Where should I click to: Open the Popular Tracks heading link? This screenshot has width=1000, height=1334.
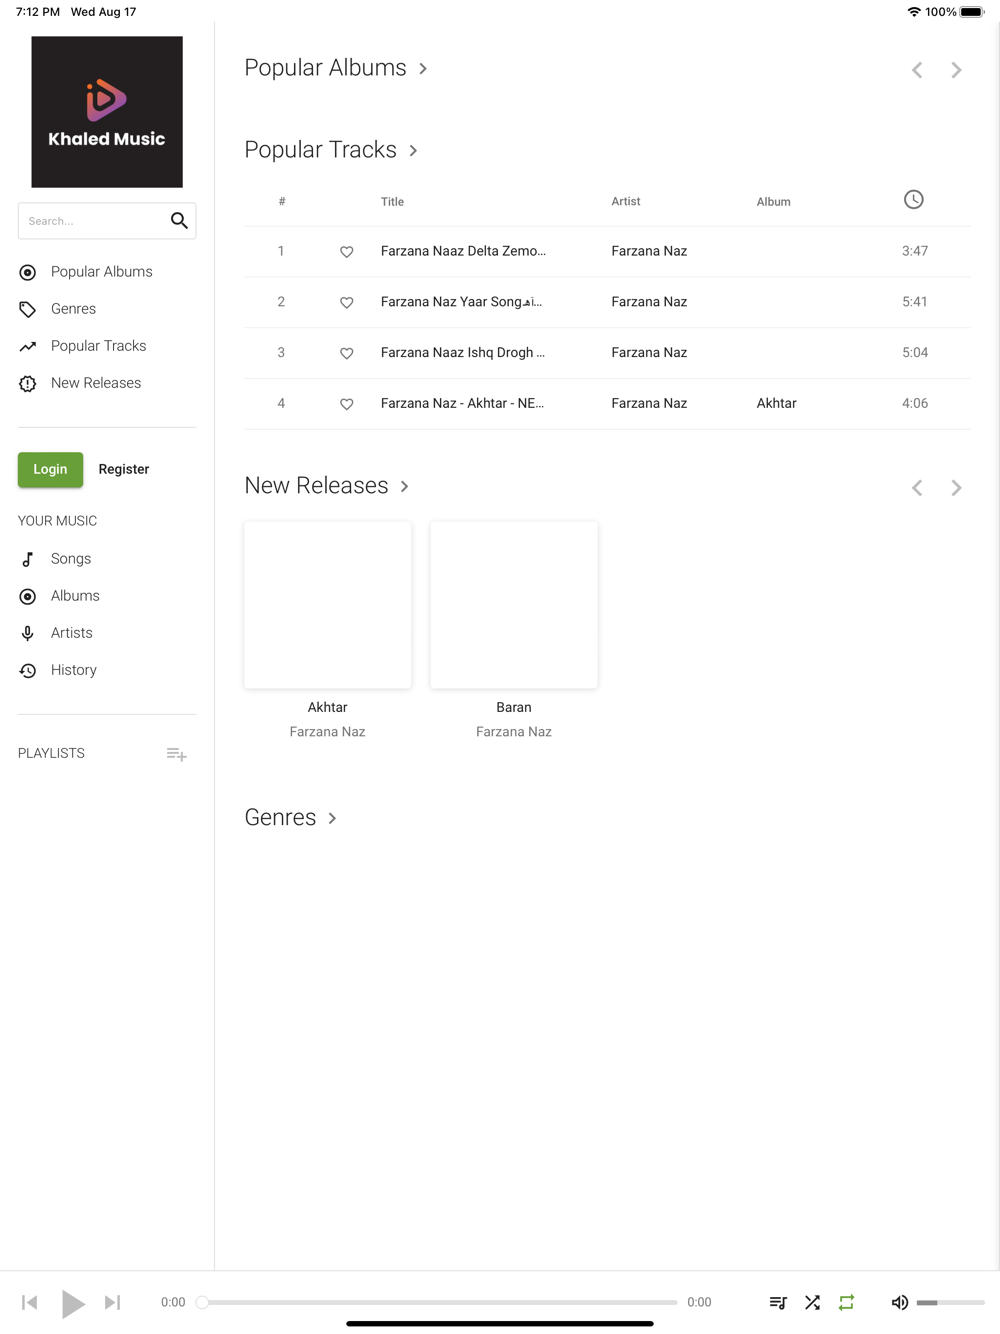point(321,150)
